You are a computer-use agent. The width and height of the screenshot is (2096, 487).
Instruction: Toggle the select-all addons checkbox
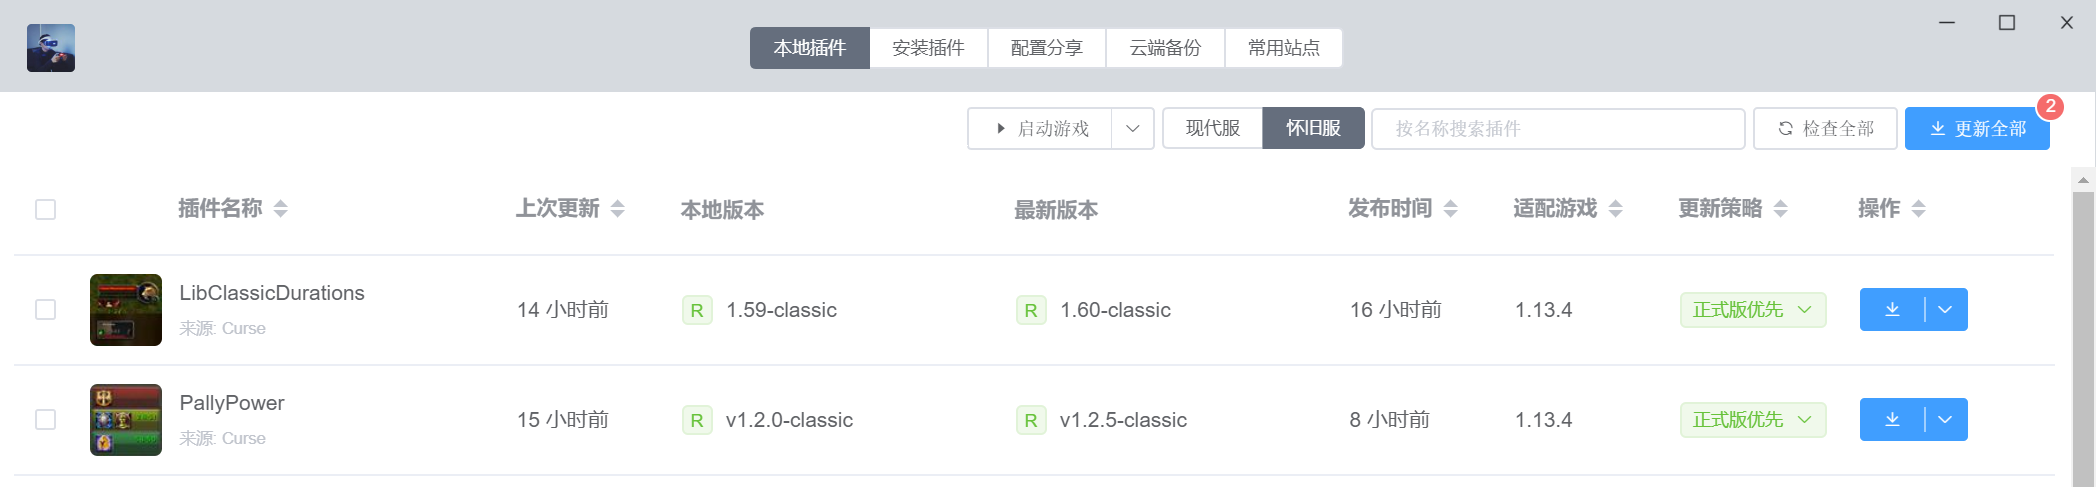click(46, 210)
